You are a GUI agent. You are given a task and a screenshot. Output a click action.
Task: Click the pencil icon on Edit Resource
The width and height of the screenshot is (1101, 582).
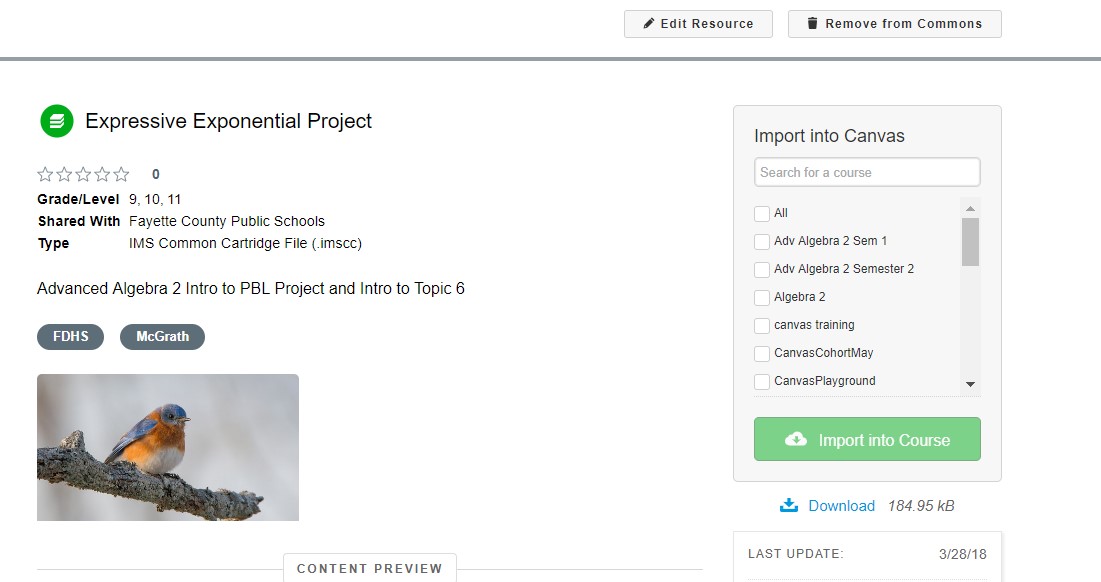pyautogui.click(x=649, y=24)
